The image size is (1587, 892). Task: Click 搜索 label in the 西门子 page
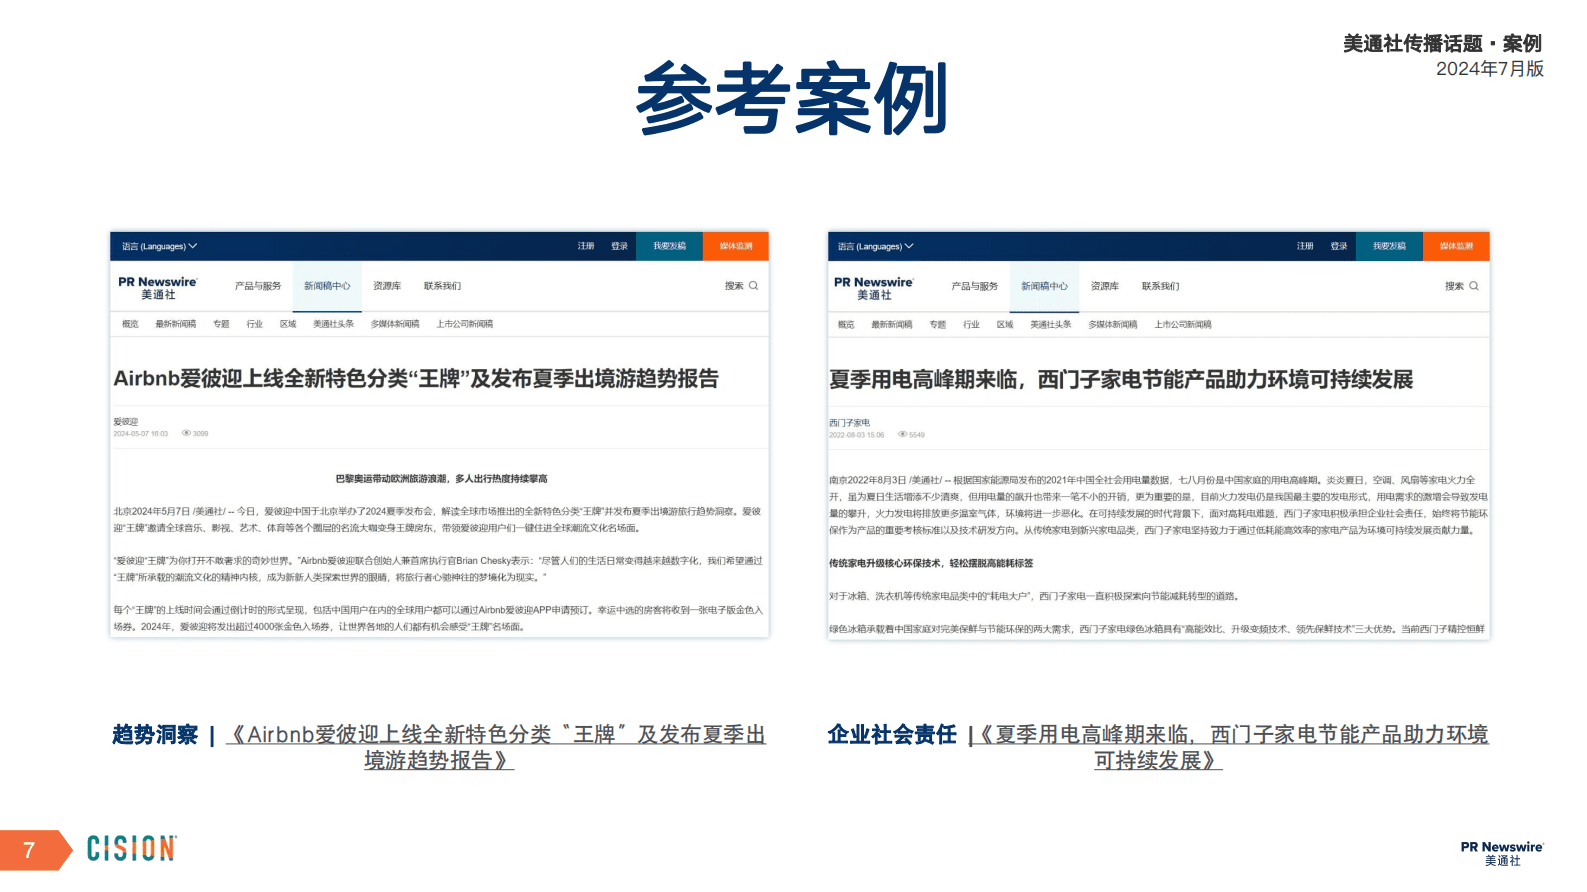1454,286
